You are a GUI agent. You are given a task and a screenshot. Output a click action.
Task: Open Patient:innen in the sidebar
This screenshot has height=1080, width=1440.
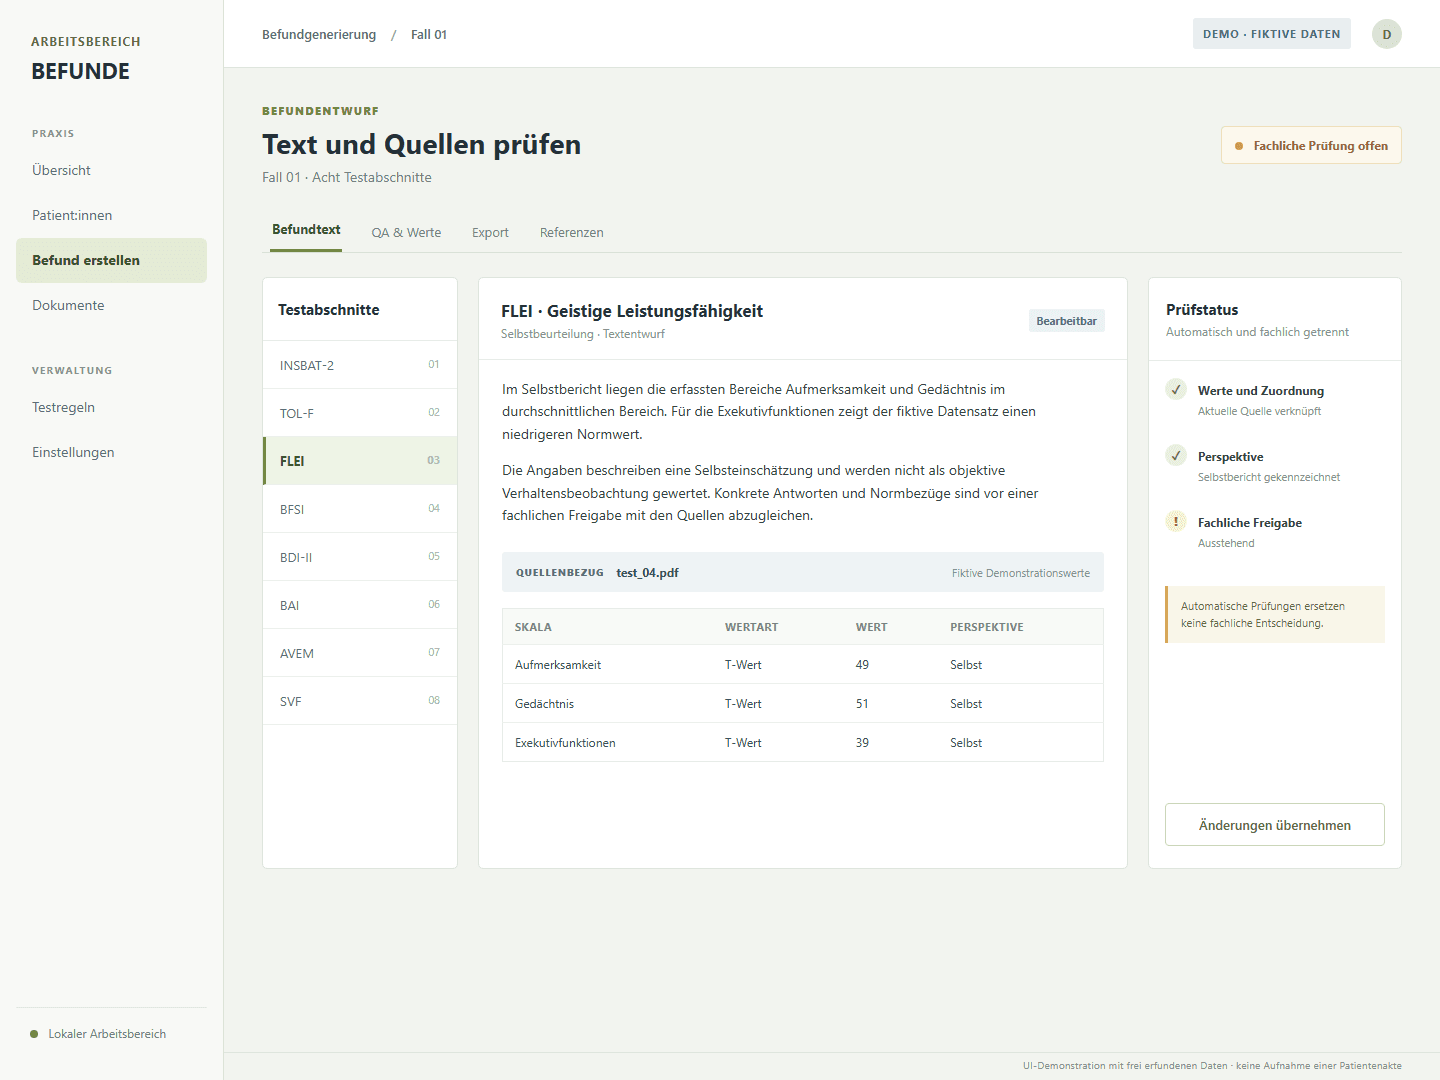111,215
